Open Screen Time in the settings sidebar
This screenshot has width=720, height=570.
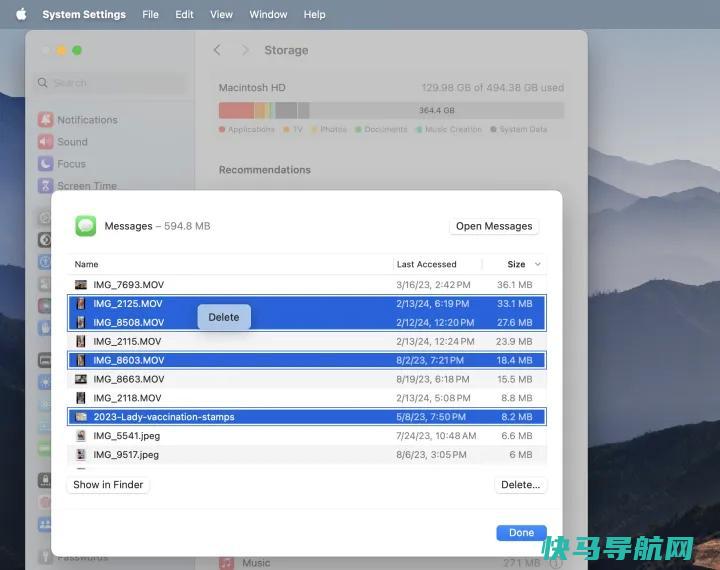coord(78,186)
